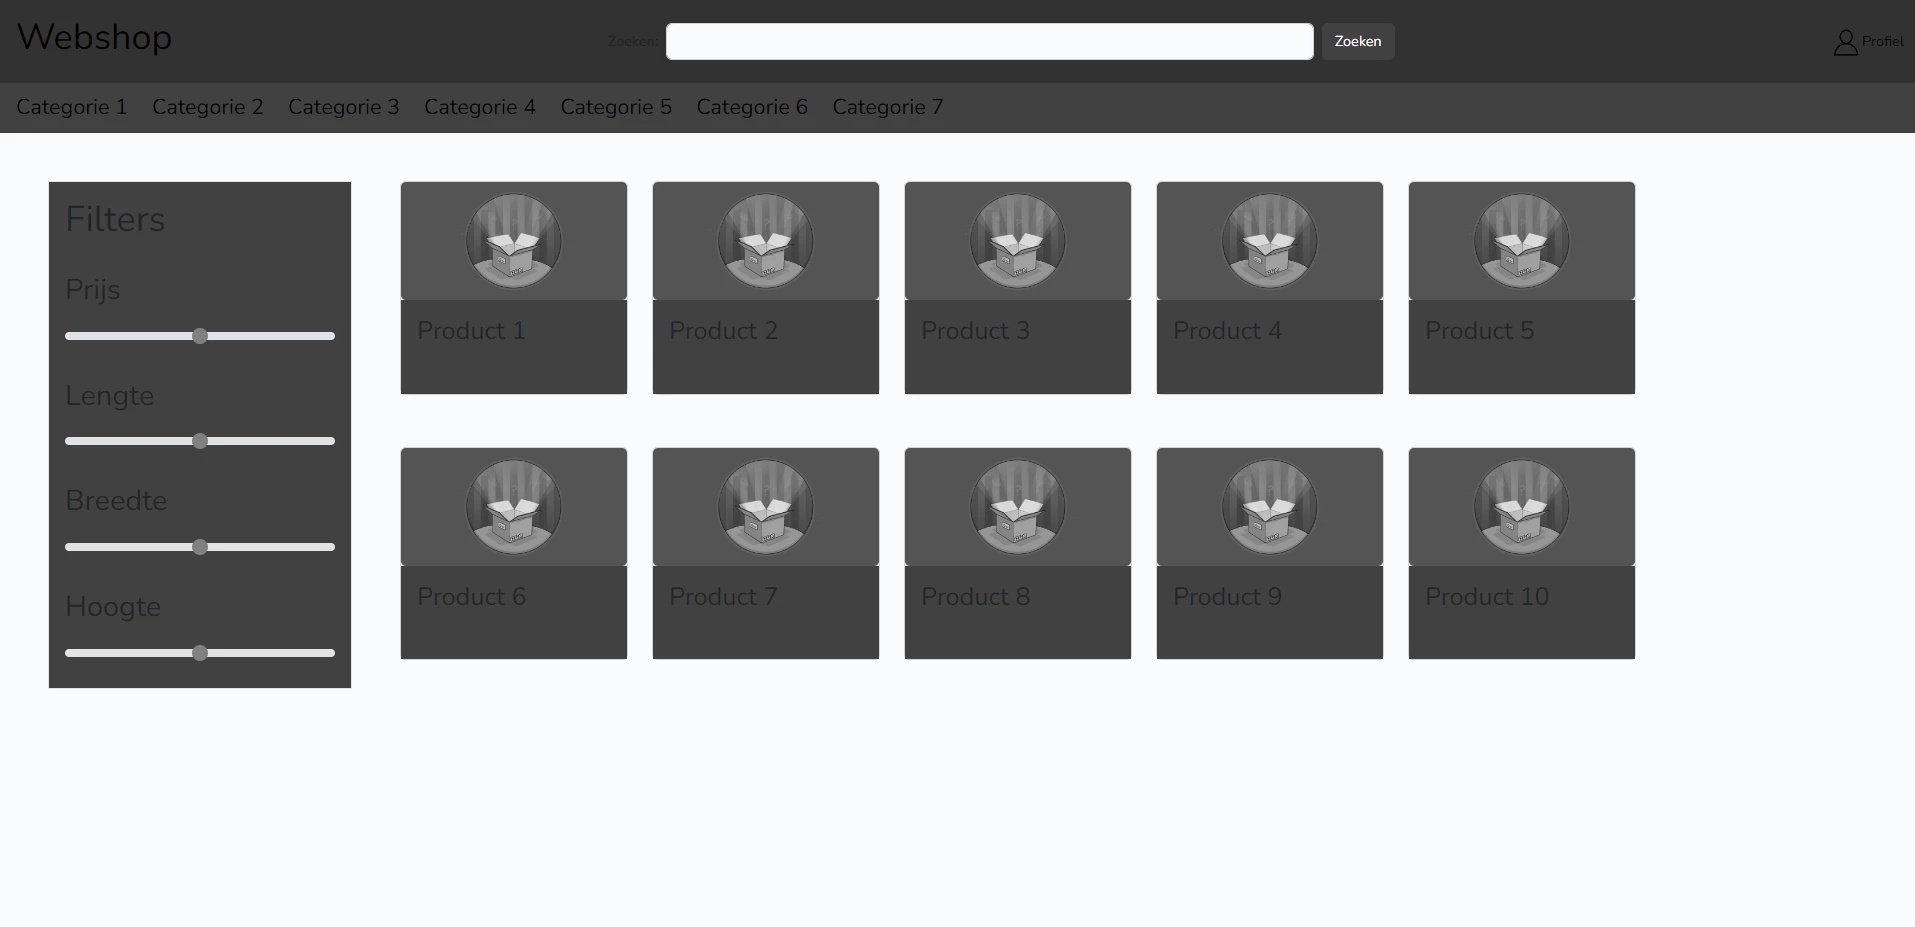Viewport: 1915px width, 927px height.
Task: Select the Product 5 package icon
Action: 1521,240
